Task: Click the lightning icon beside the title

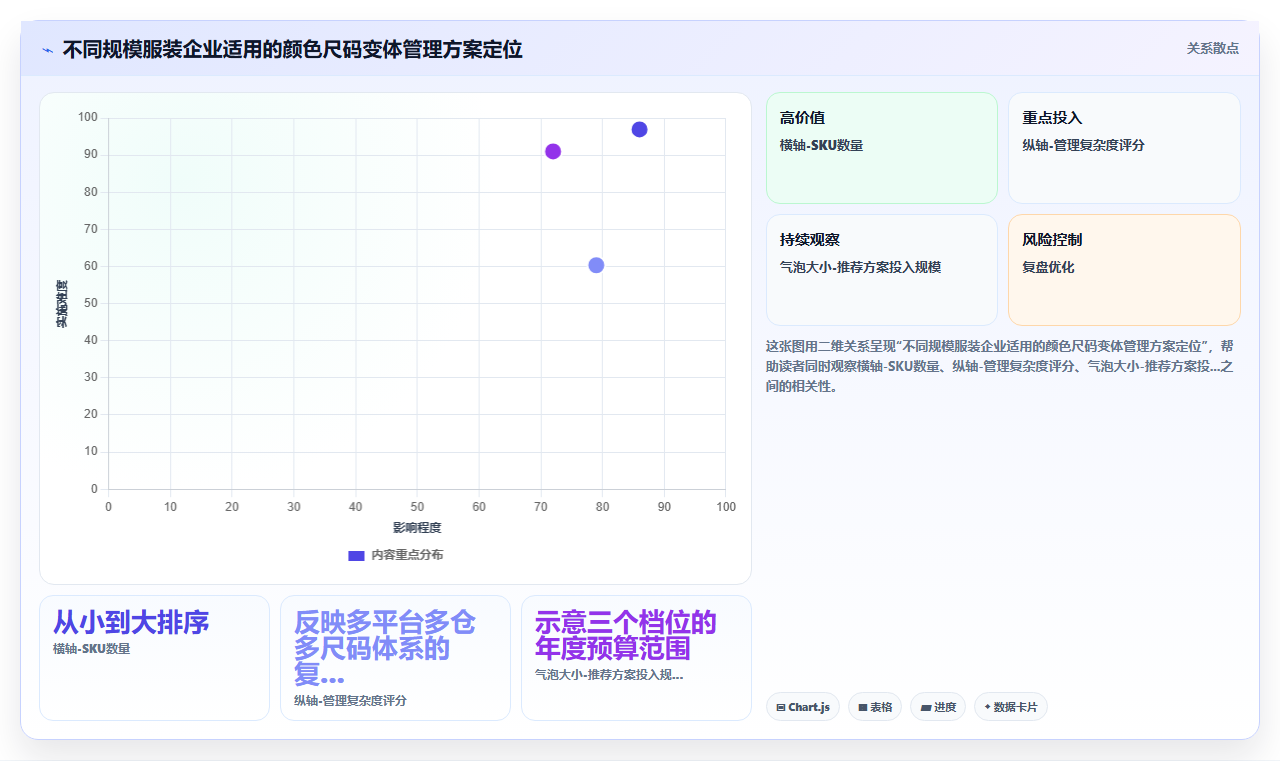Action: (47, 50)
